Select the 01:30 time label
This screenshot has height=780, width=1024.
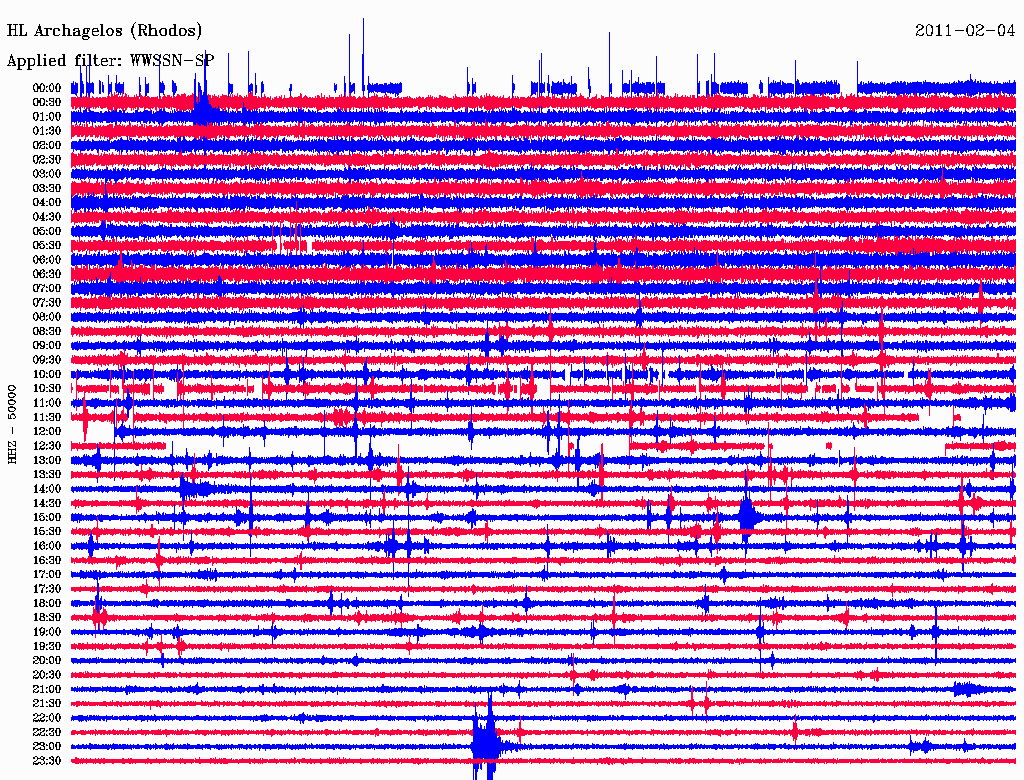tap(47, 131)
